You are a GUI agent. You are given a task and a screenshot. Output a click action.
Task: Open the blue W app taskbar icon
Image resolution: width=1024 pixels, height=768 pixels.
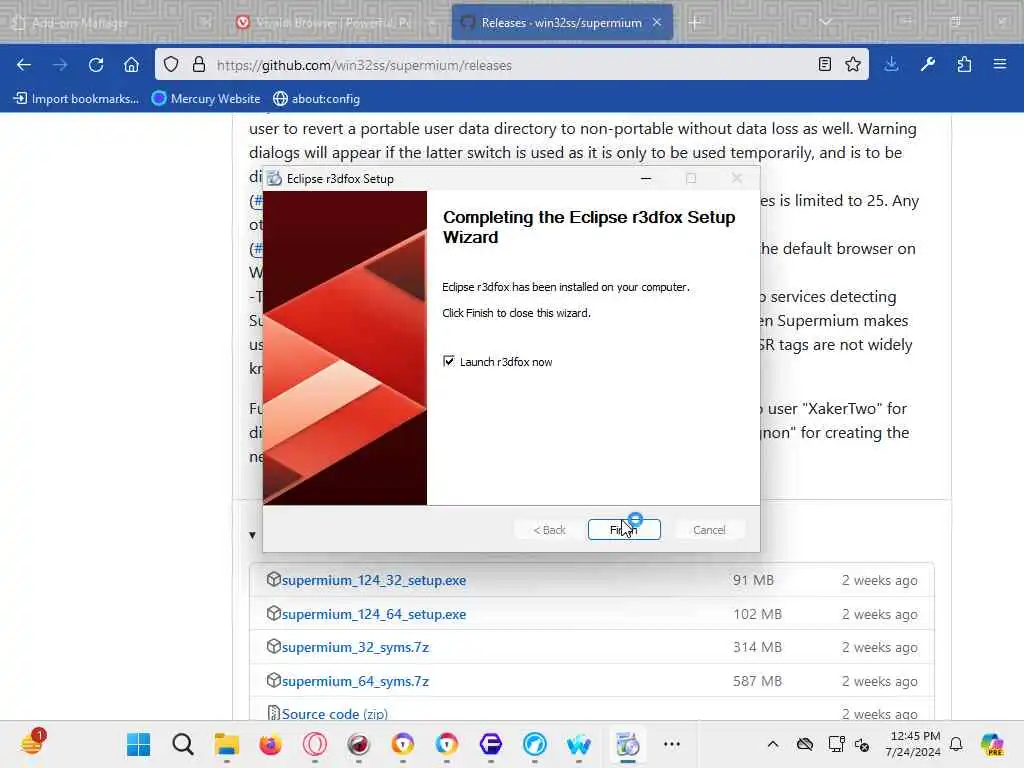tap(579, 744)
